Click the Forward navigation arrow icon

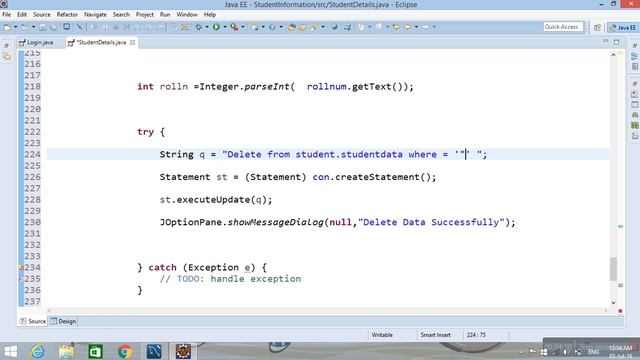(425, 27)
